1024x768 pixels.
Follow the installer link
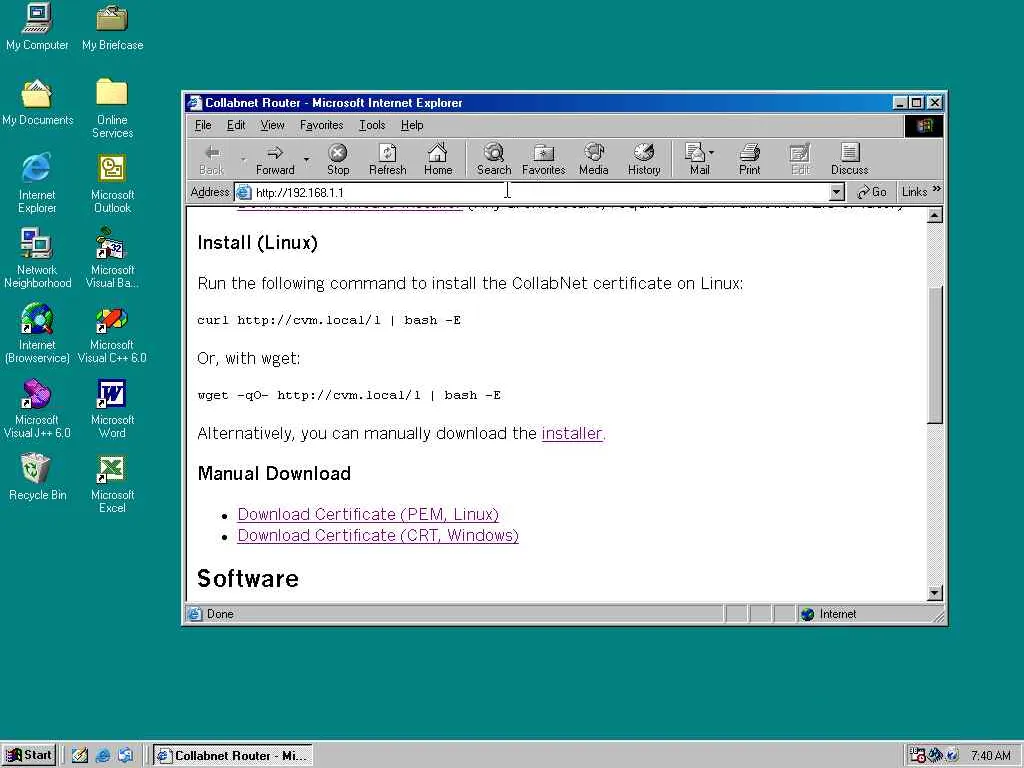[573, 434]
